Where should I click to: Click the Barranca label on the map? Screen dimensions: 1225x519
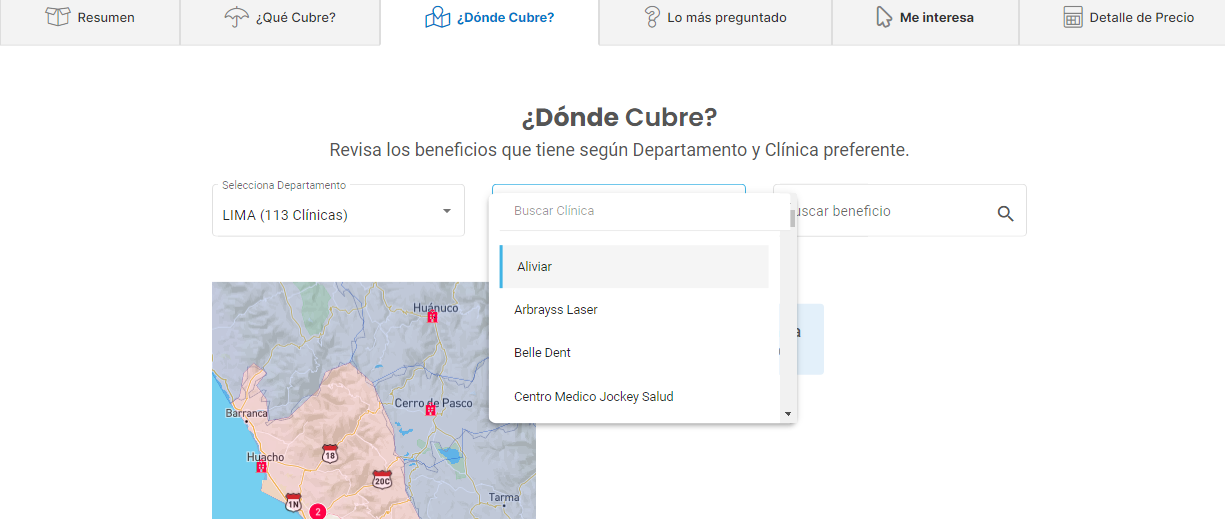247,413
